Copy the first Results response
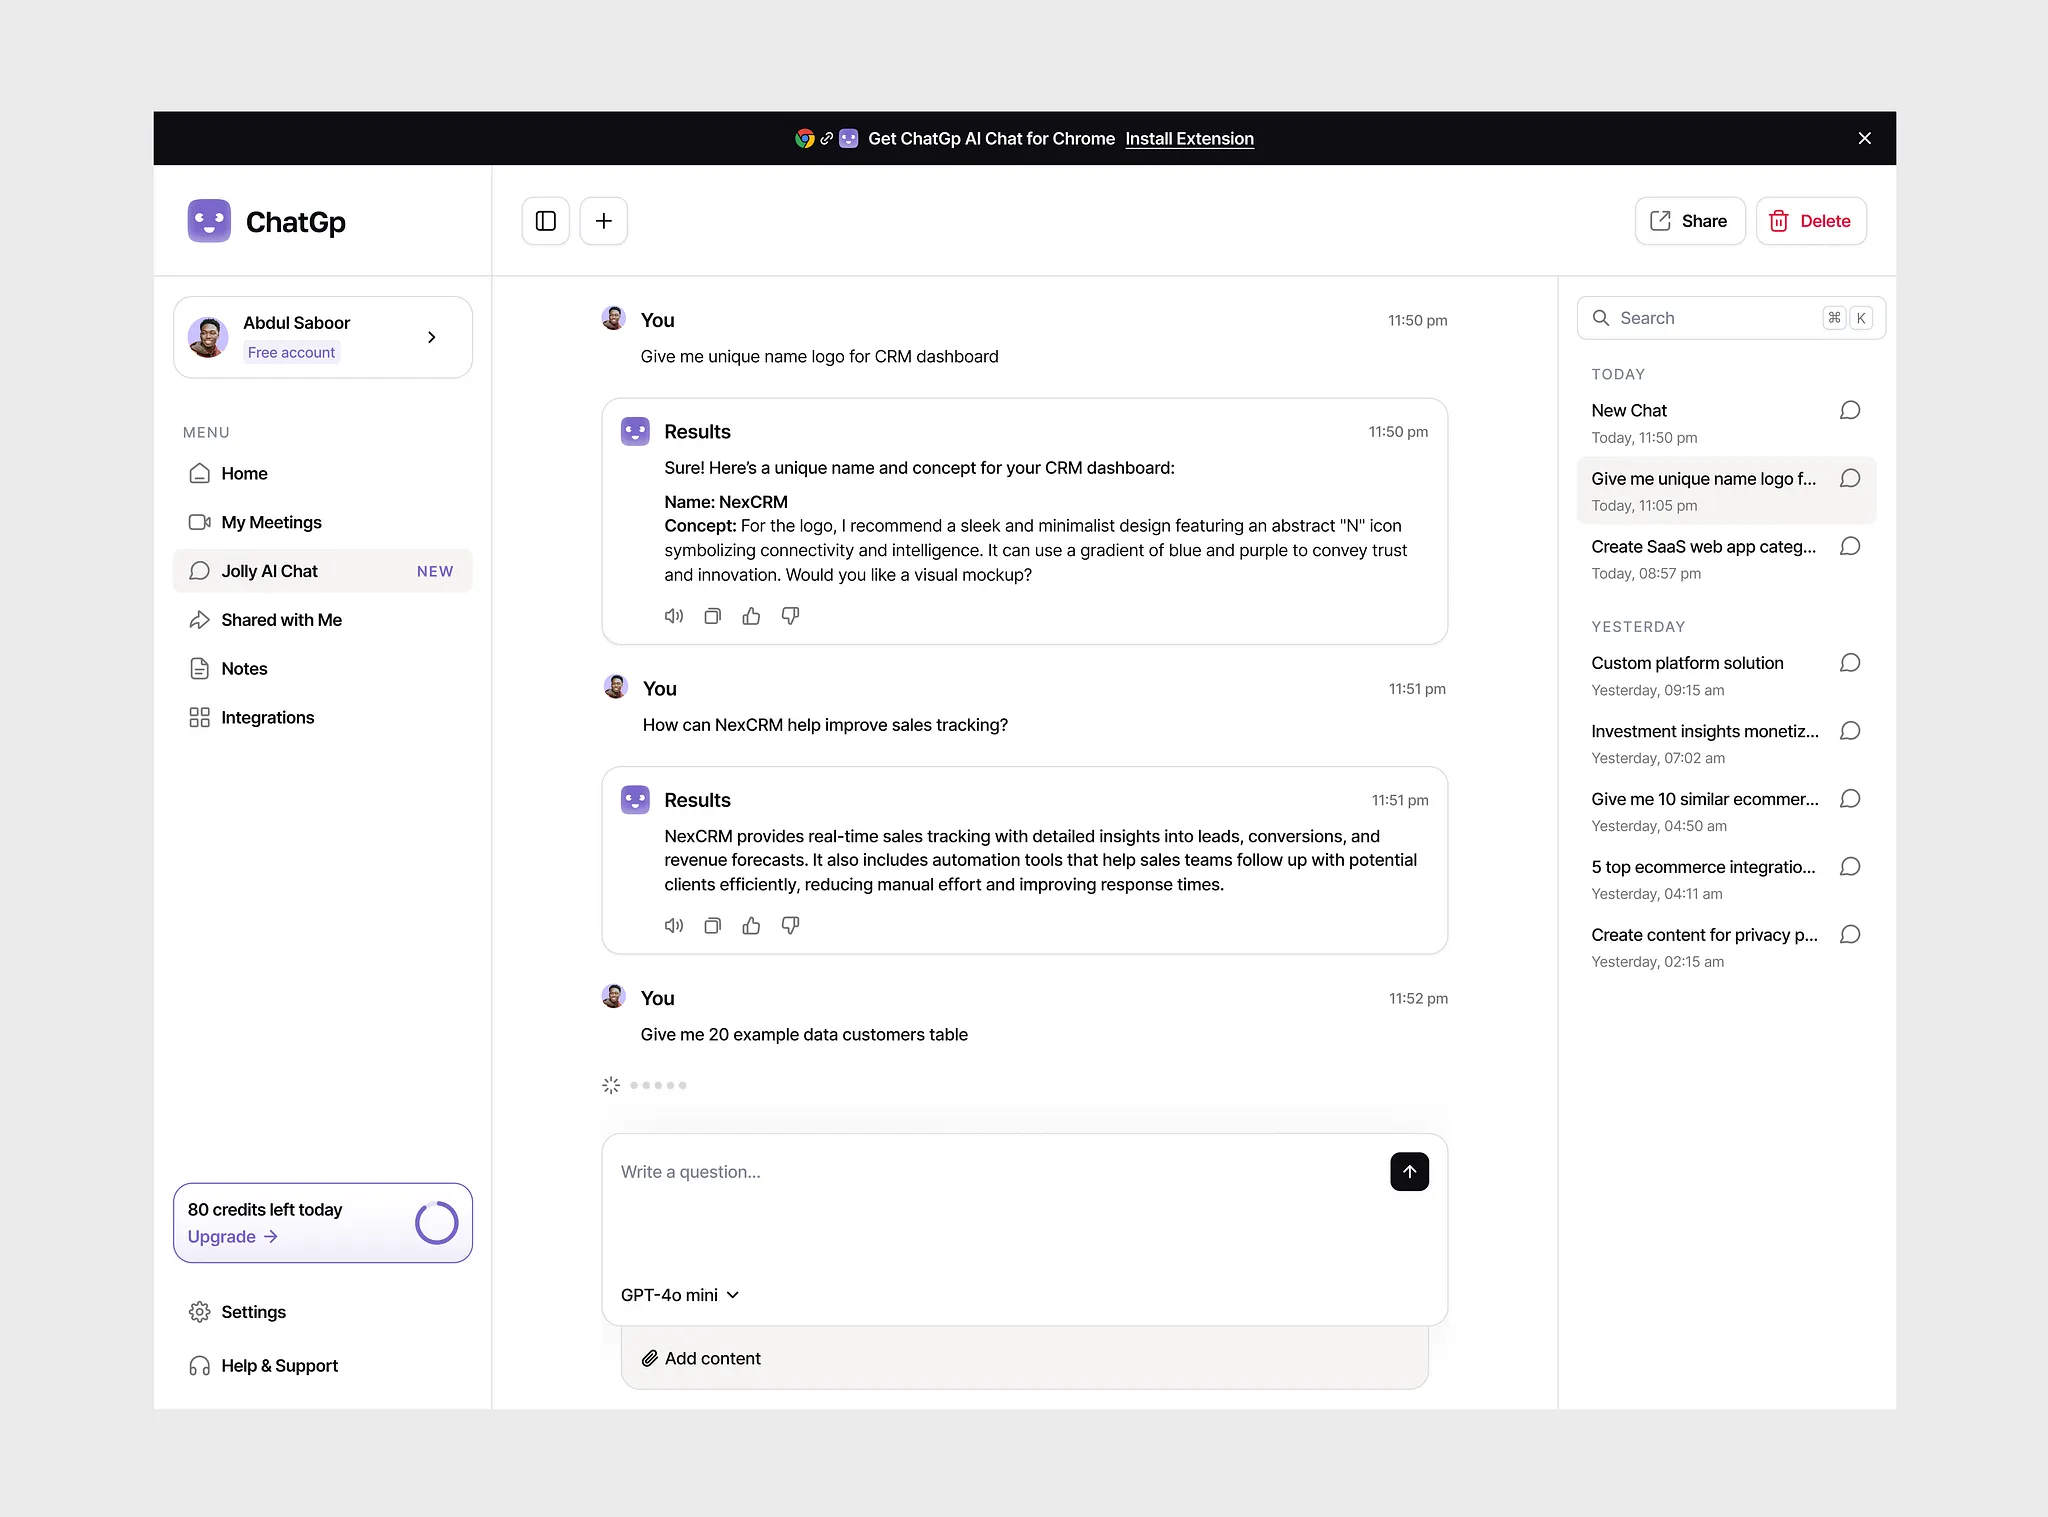This screenshot has height=1517, width=2048. coord(712,616)
